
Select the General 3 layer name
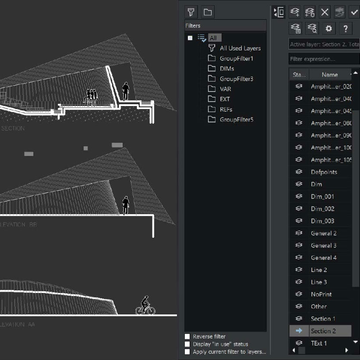pyautogui.click(x=323, y=245)
